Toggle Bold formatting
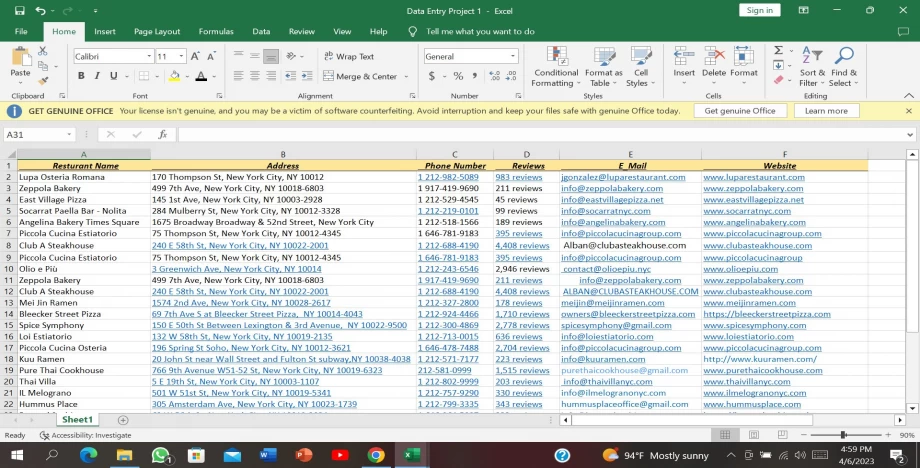This screenshot has height=468, width=920. pyautogui.click(x=81, y=76)
